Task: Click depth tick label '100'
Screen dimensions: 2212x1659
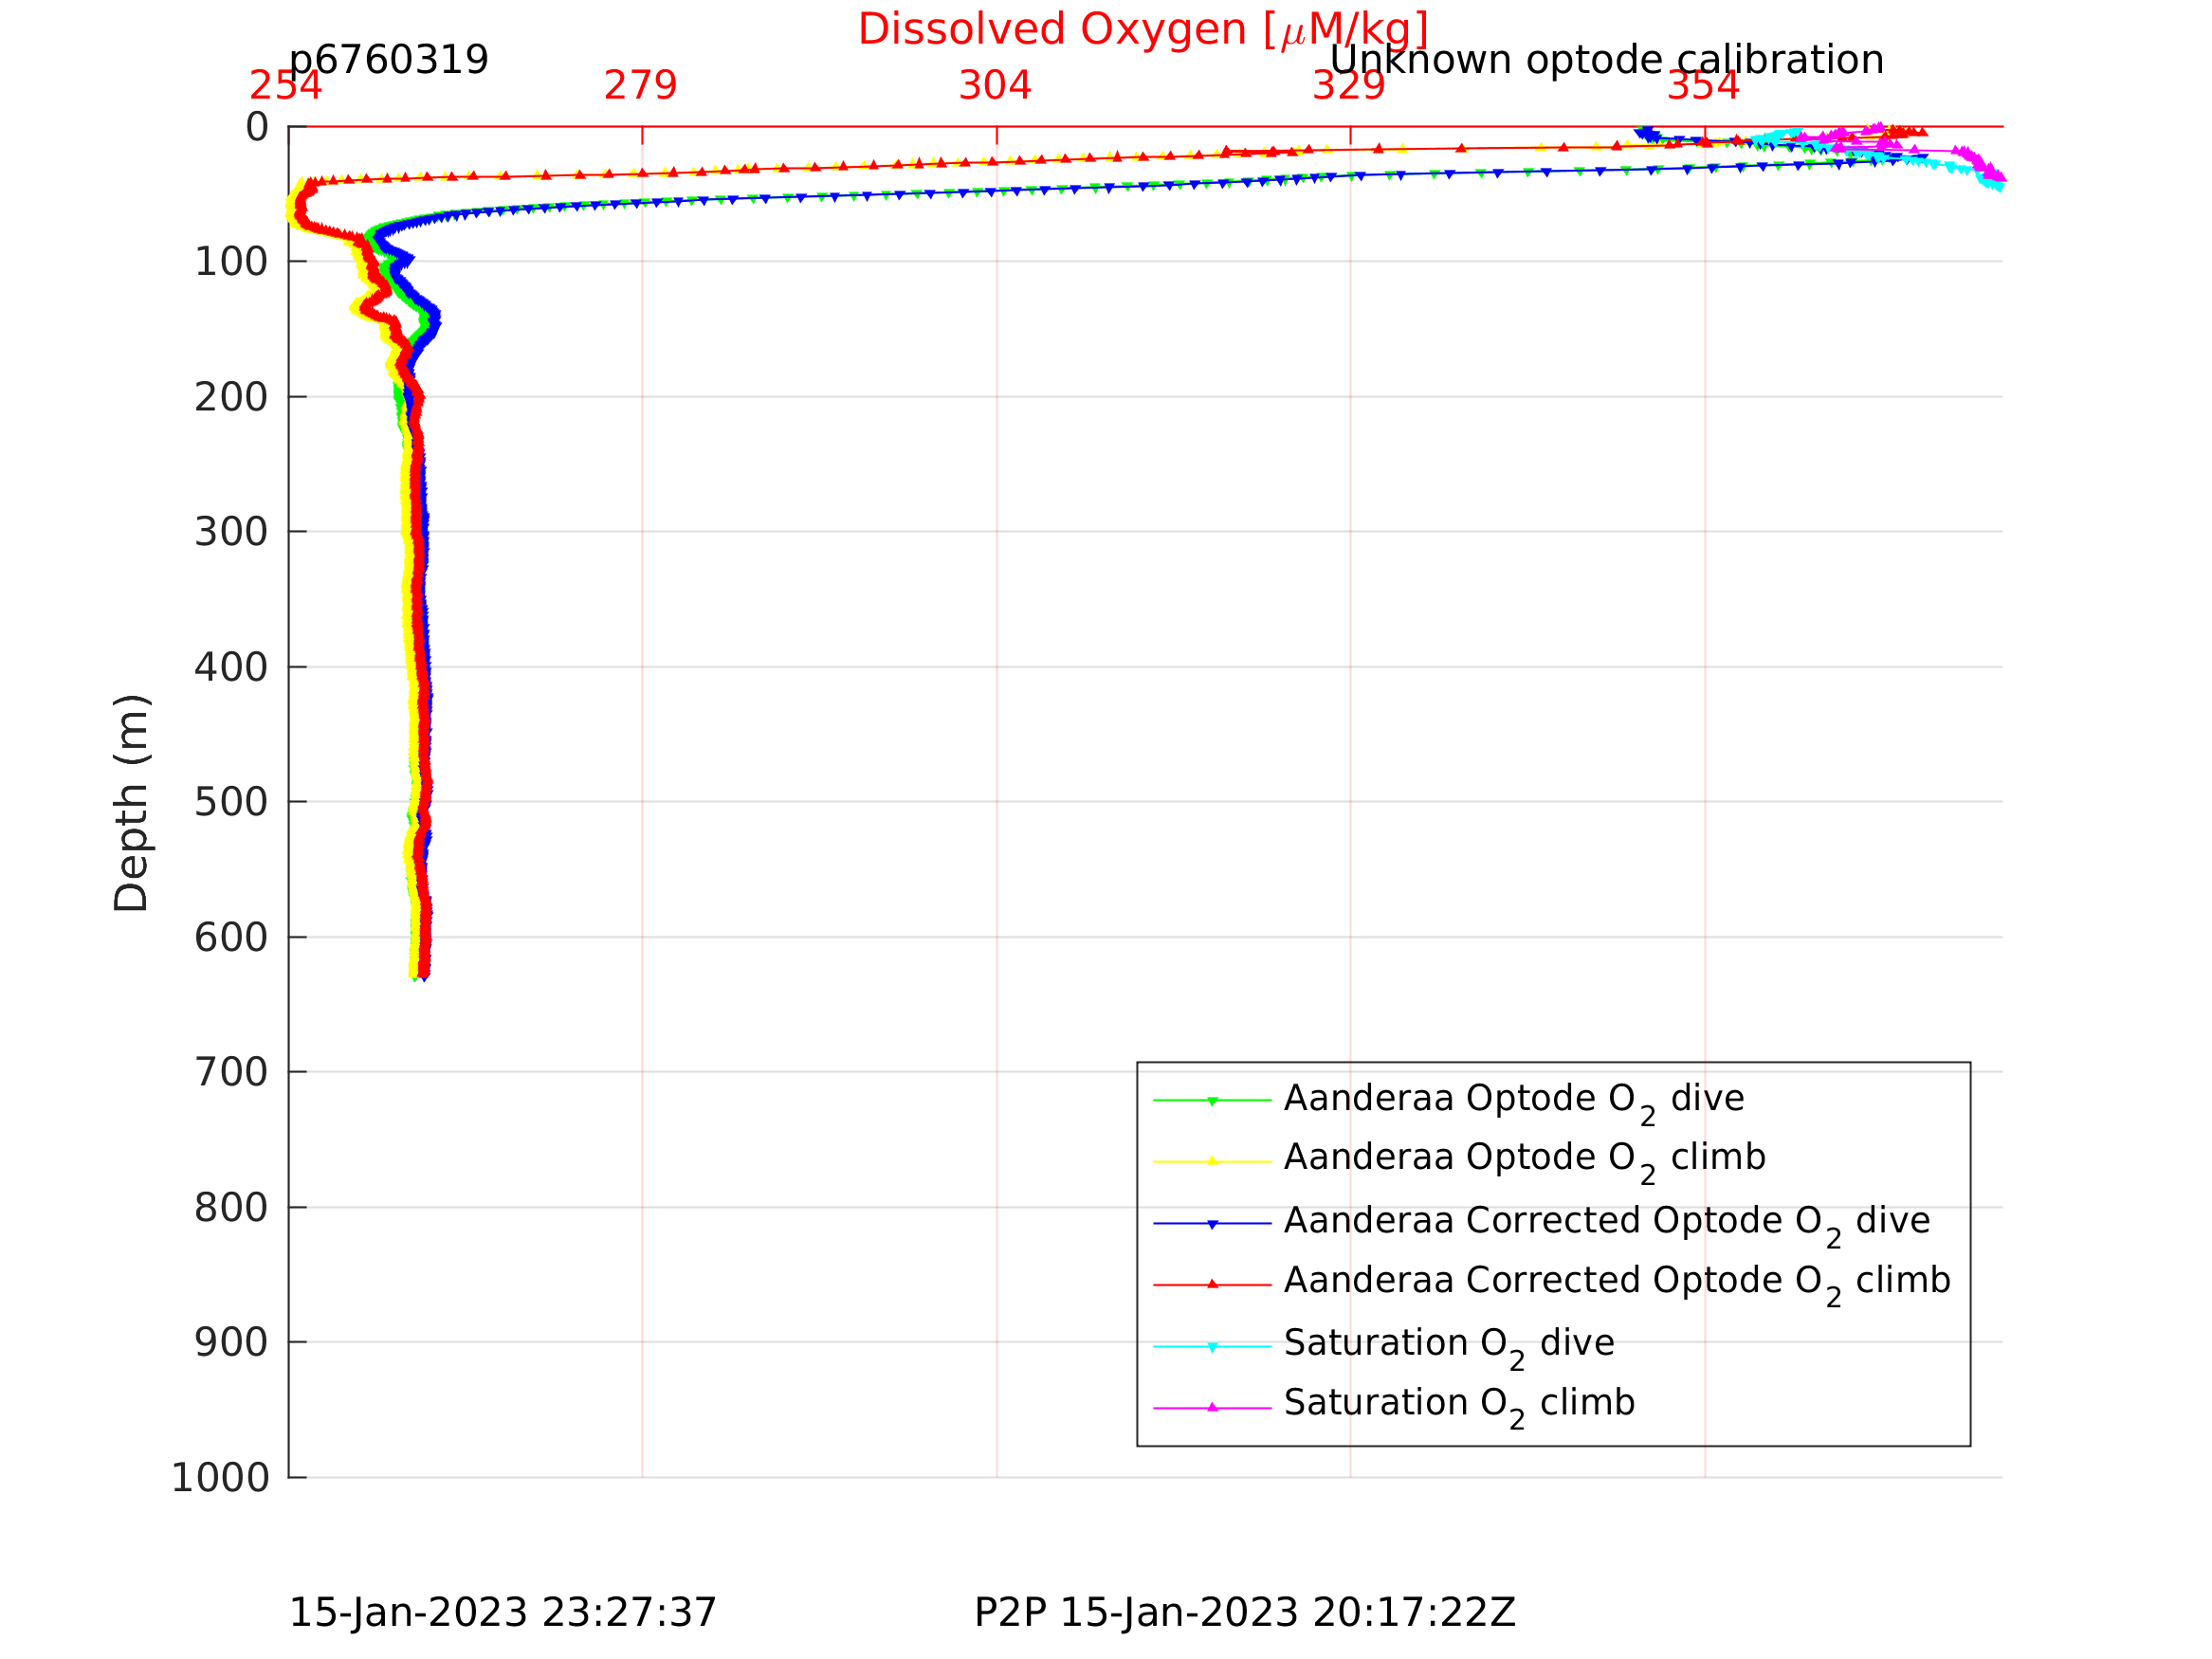Action: point(231,262)
